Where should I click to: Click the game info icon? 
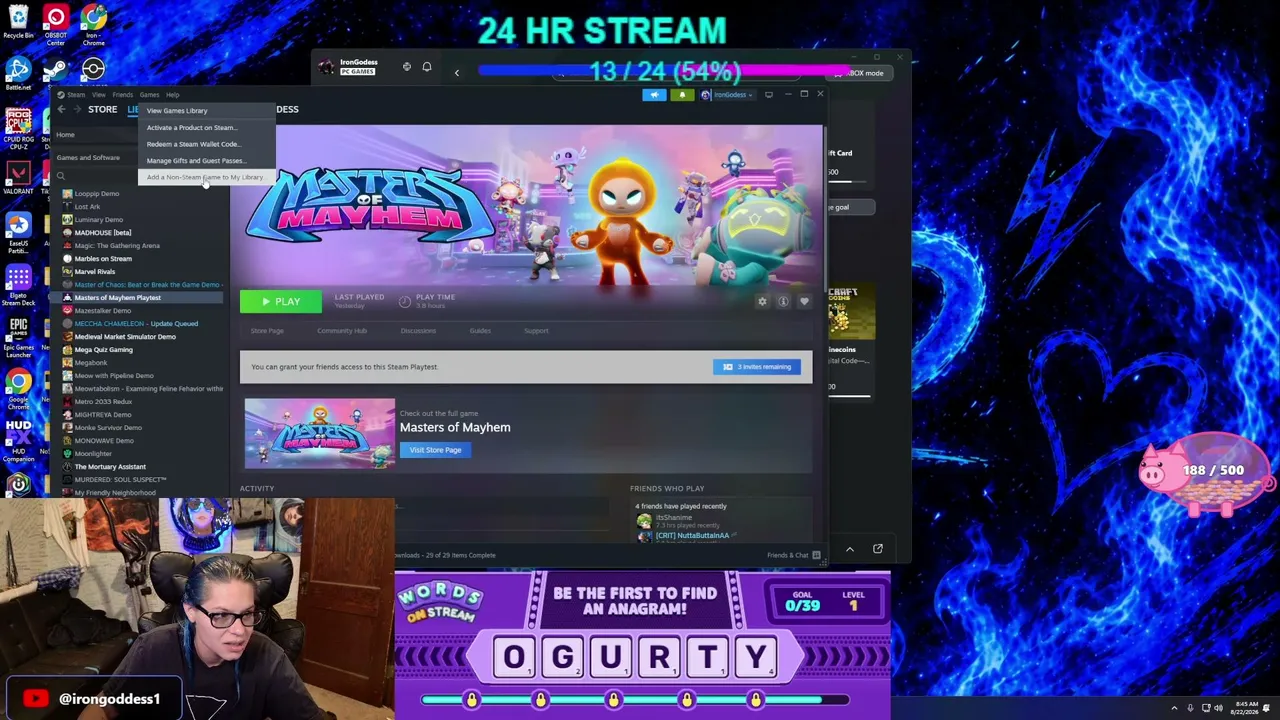point(783,301)
